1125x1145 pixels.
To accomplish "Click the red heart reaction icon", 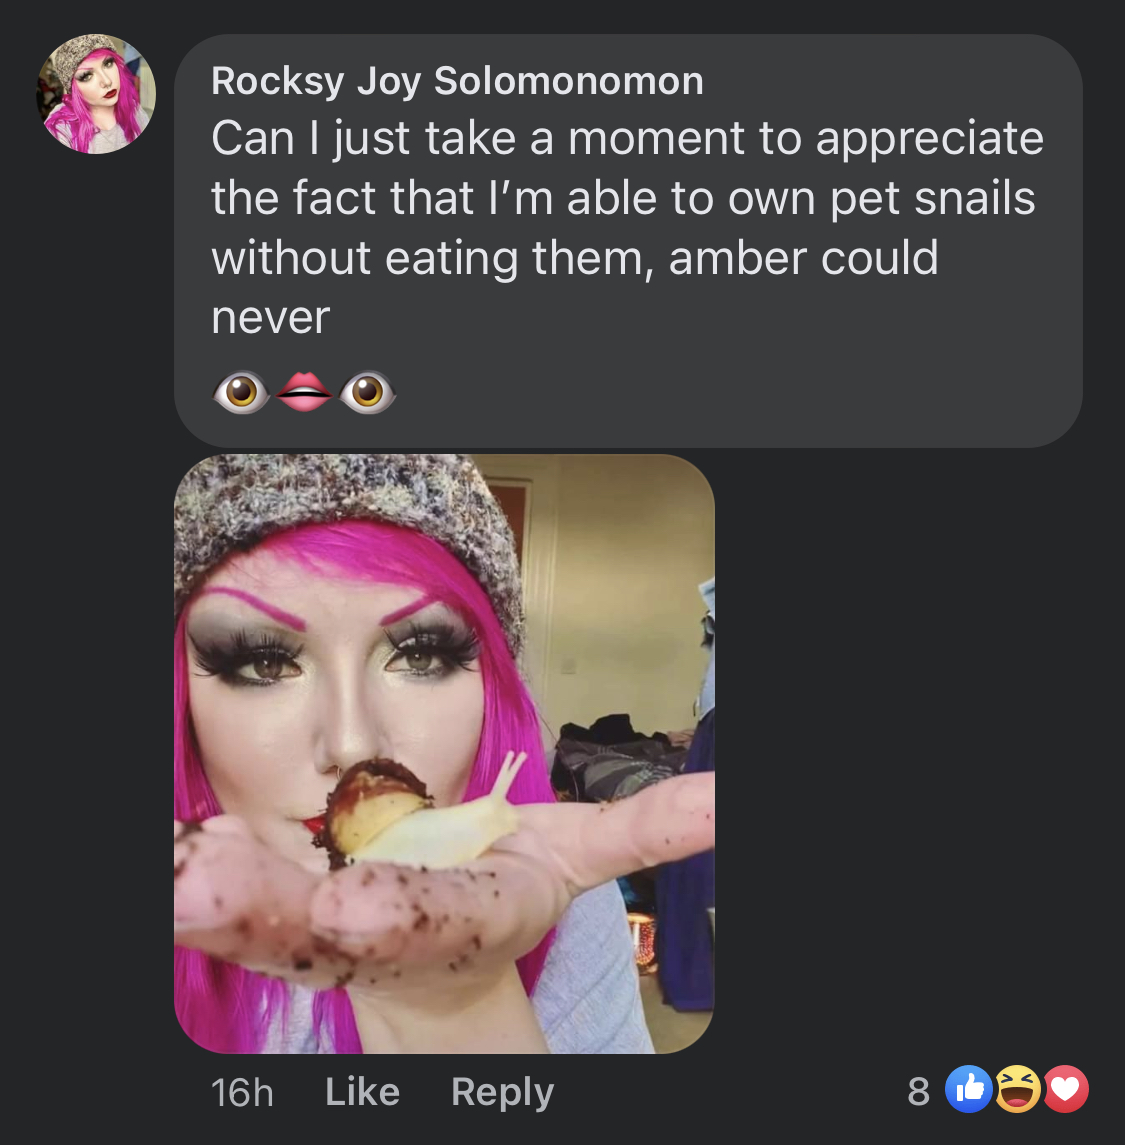I will click(1065, 1089).
